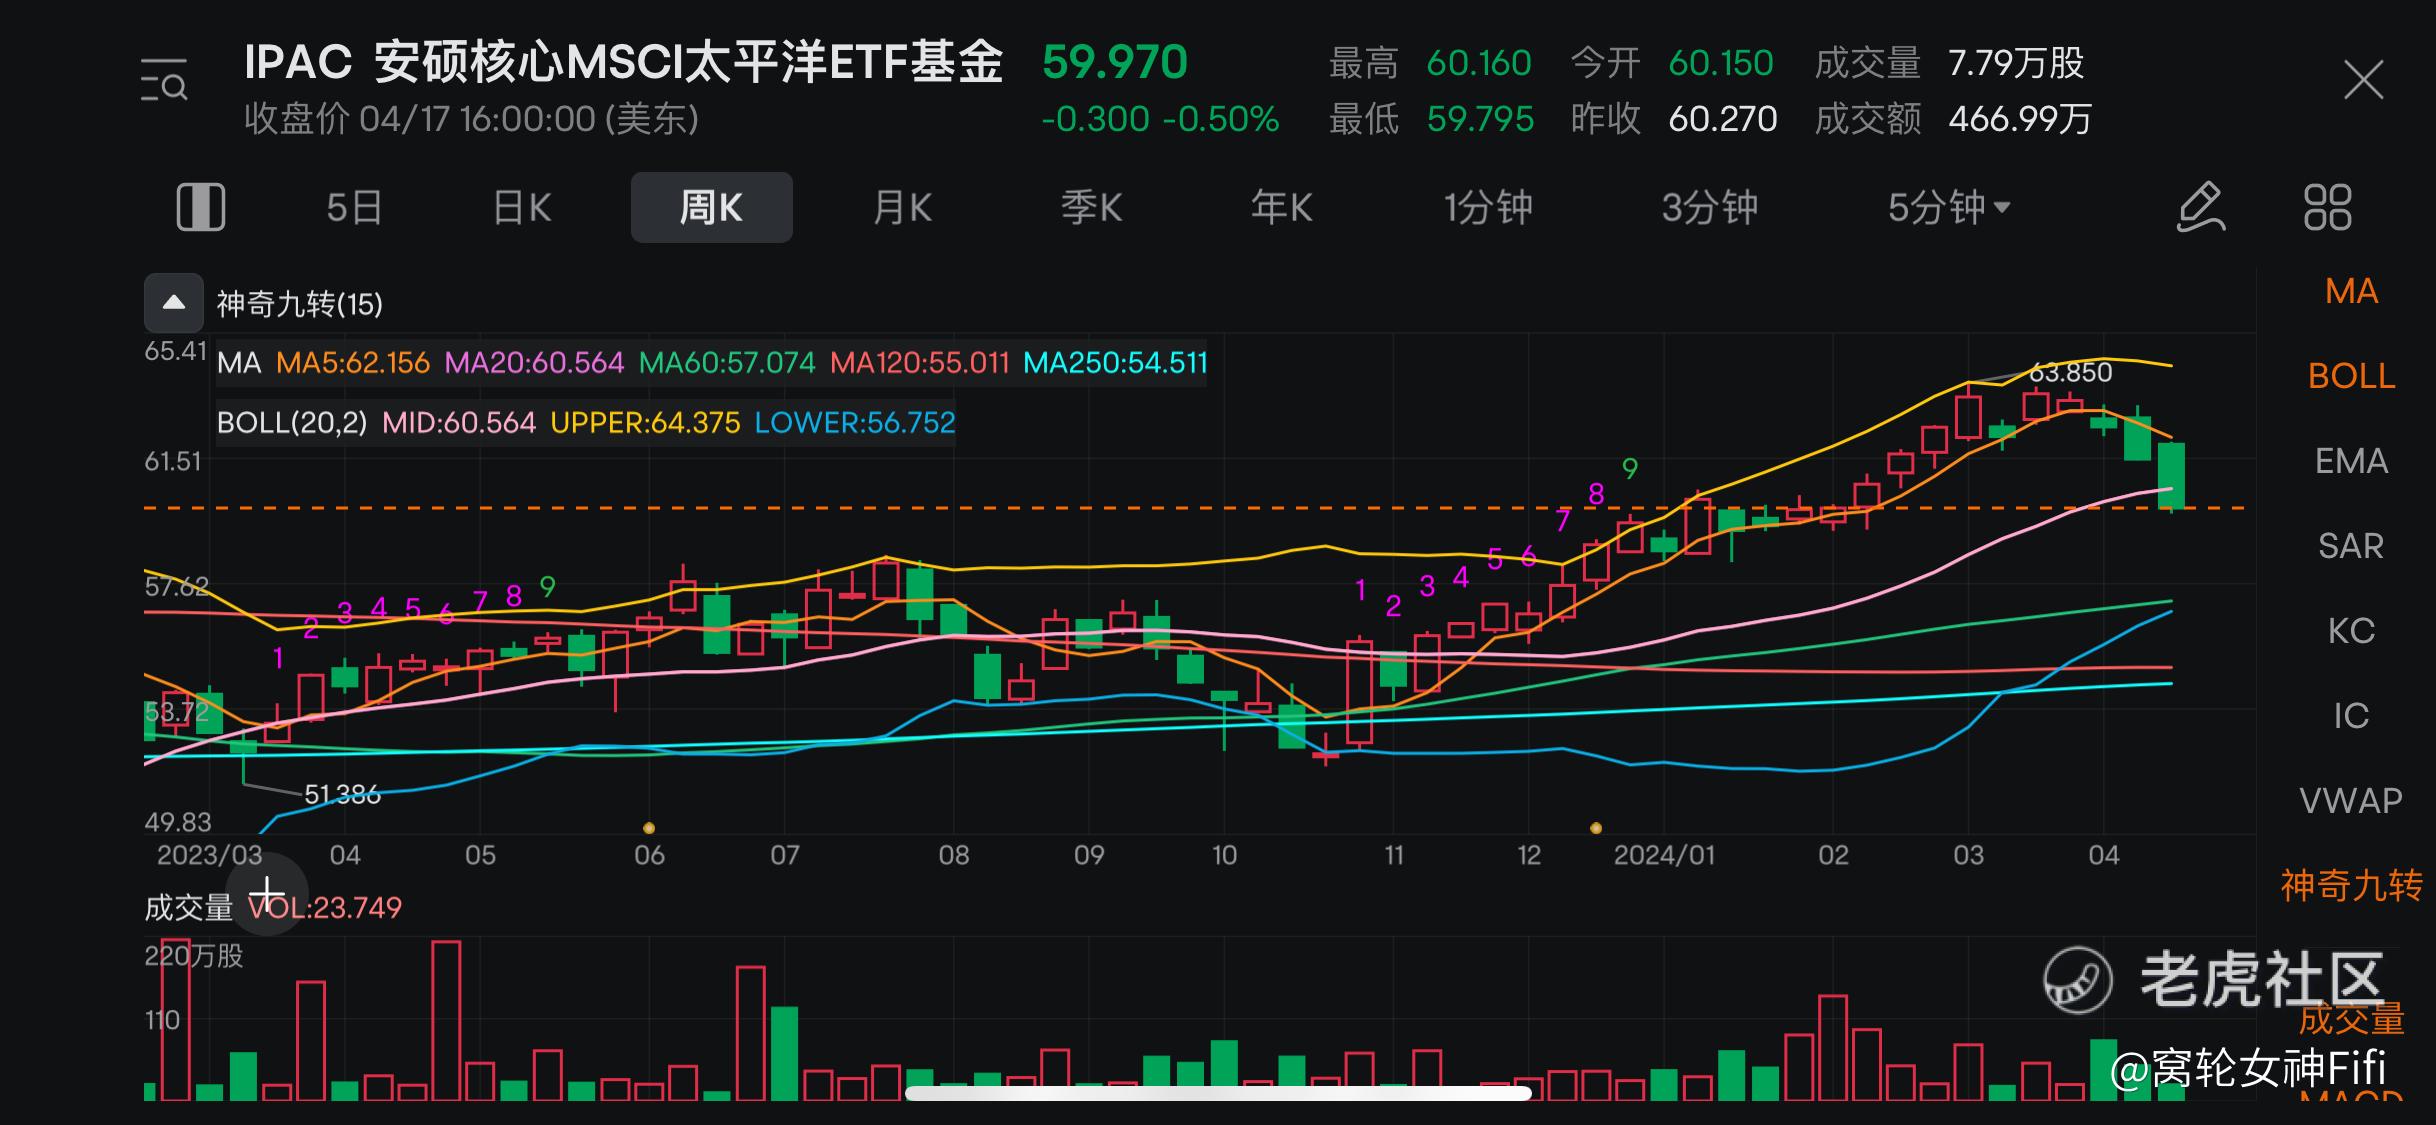The height and width of the screenshot is (1125, 2436).
Task: Enable the IC indicator
Action: click(2351, 716)
